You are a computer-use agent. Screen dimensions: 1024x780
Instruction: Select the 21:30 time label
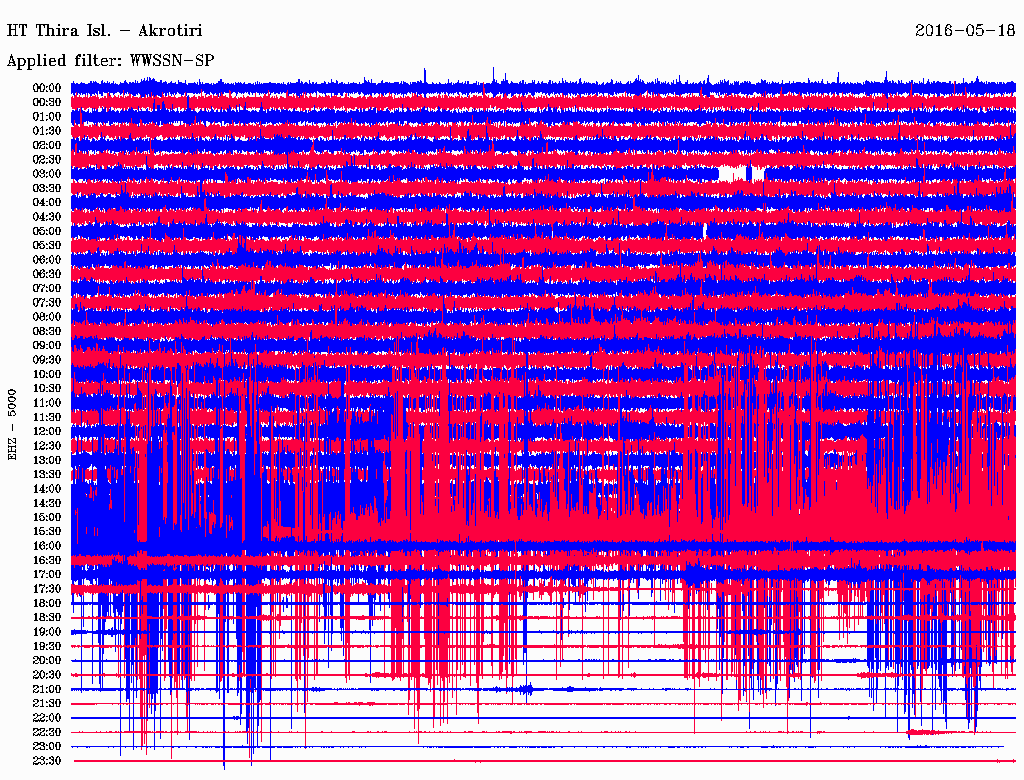pos(46,704)
